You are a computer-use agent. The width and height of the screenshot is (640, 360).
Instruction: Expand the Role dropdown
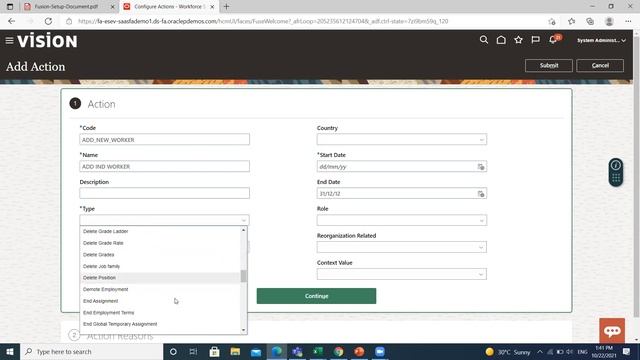(481, 220)
